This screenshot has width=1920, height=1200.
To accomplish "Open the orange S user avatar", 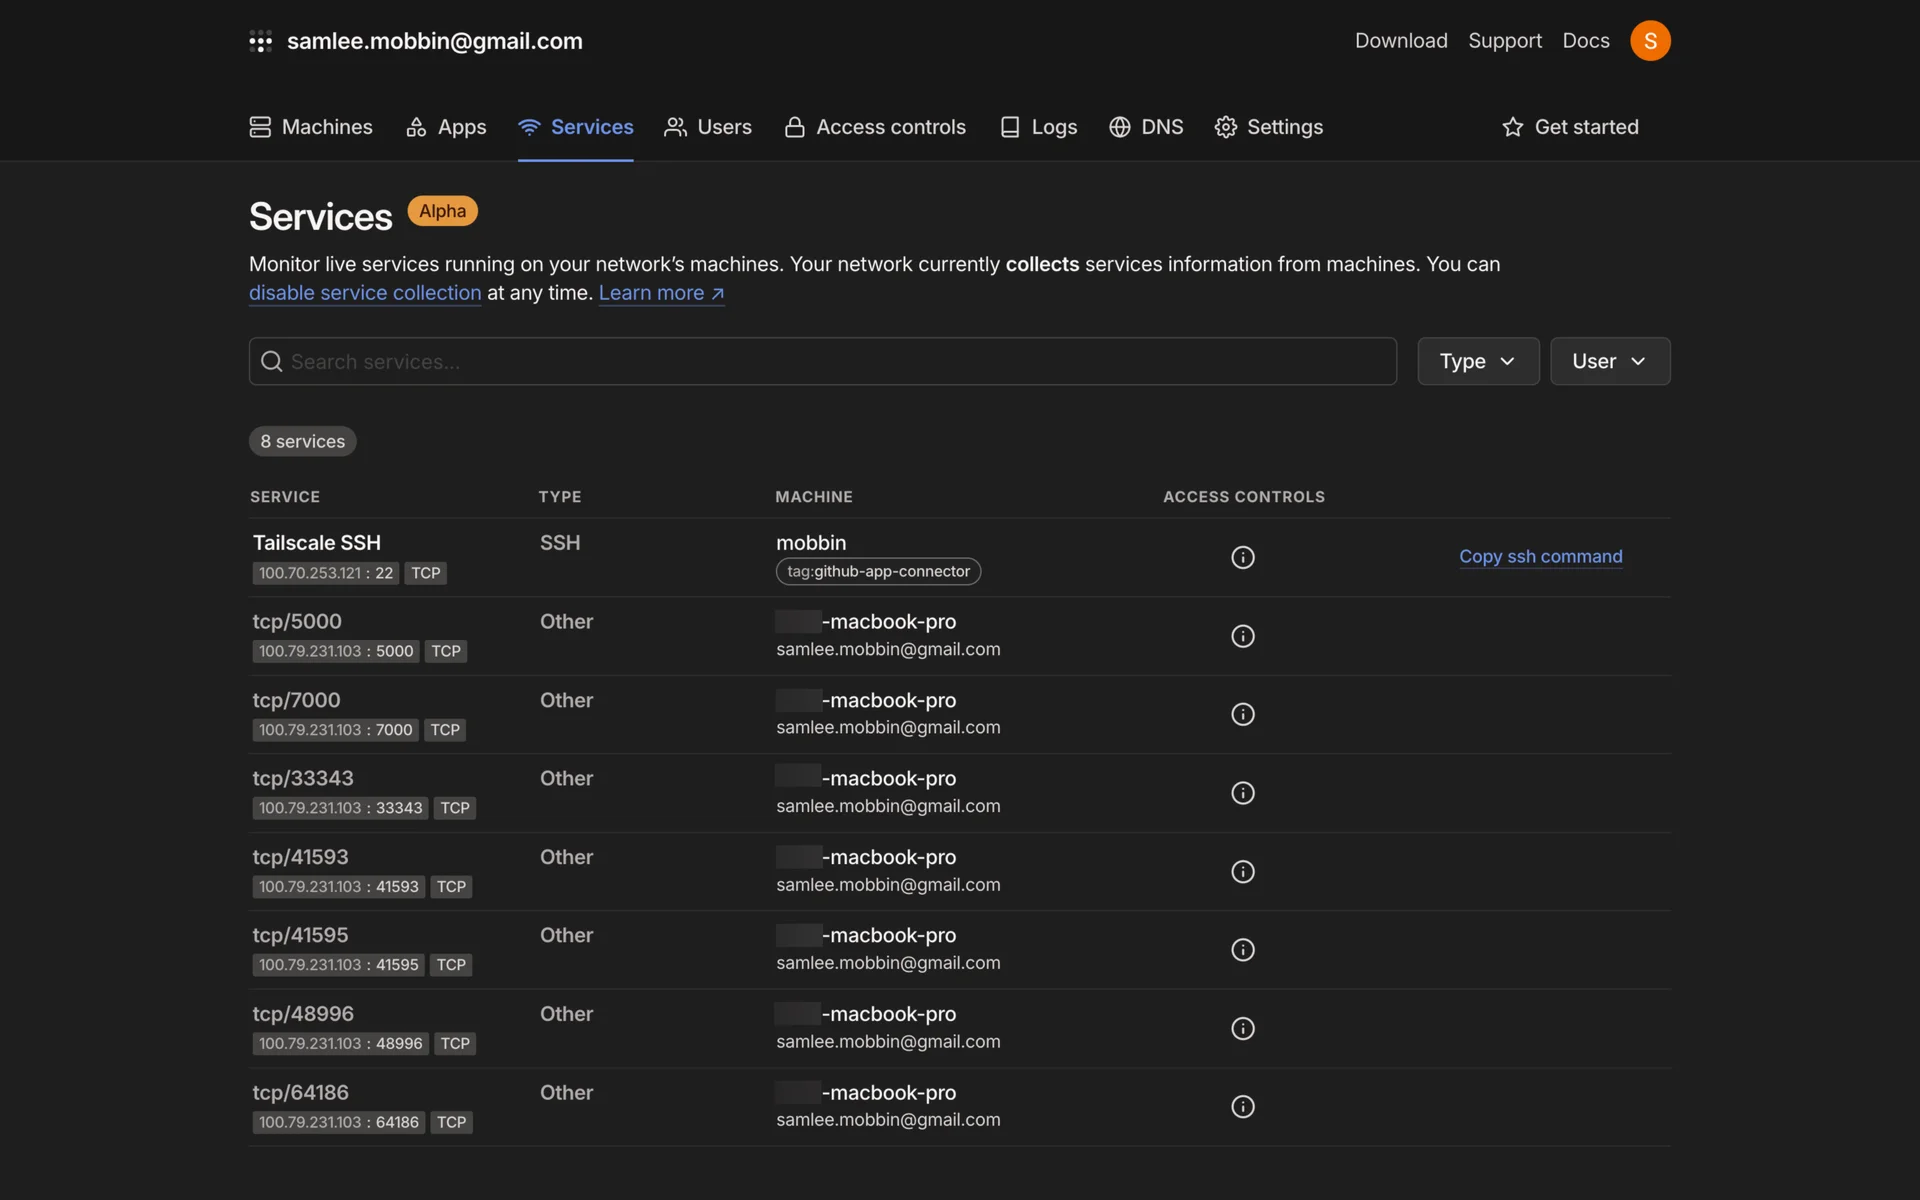I will click(x=1649, y=41).
